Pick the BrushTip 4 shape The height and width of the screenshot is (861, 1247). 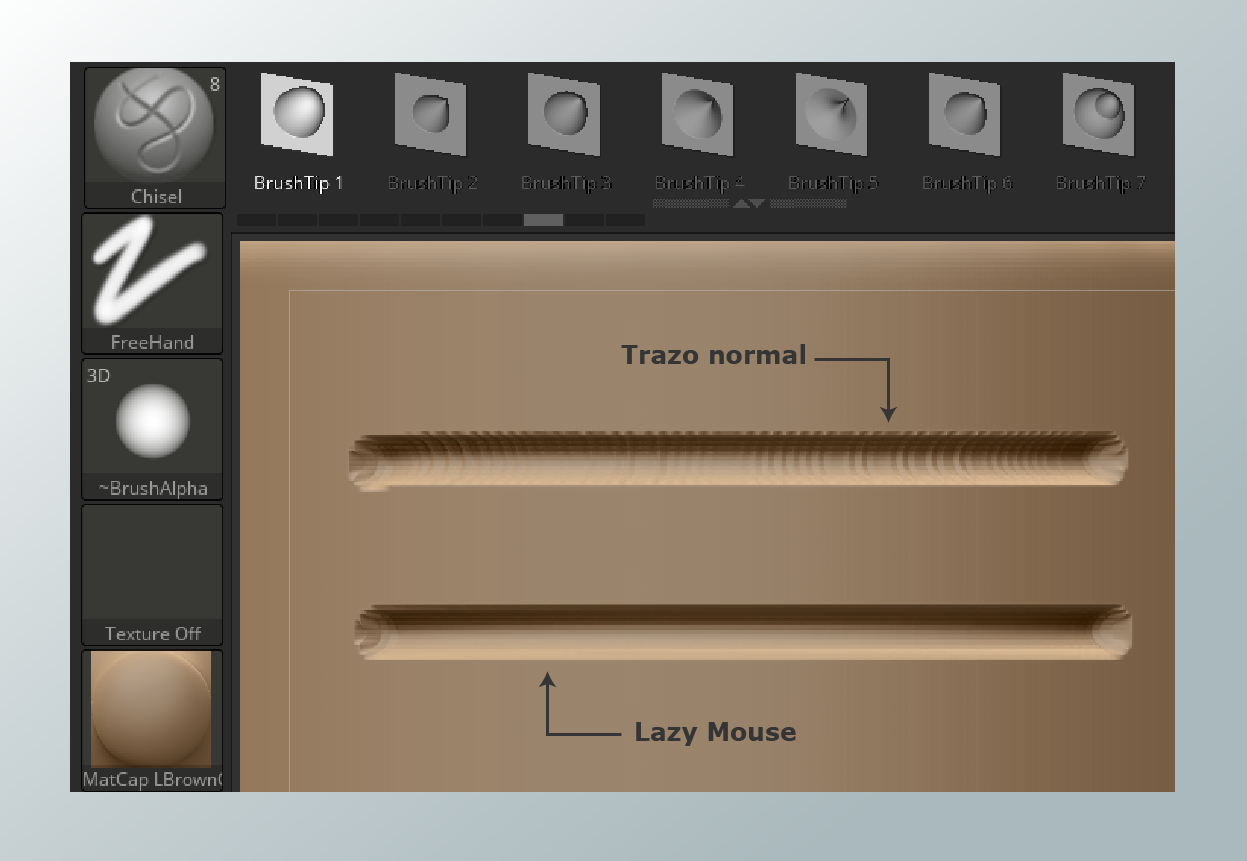(x=698, y=114)
